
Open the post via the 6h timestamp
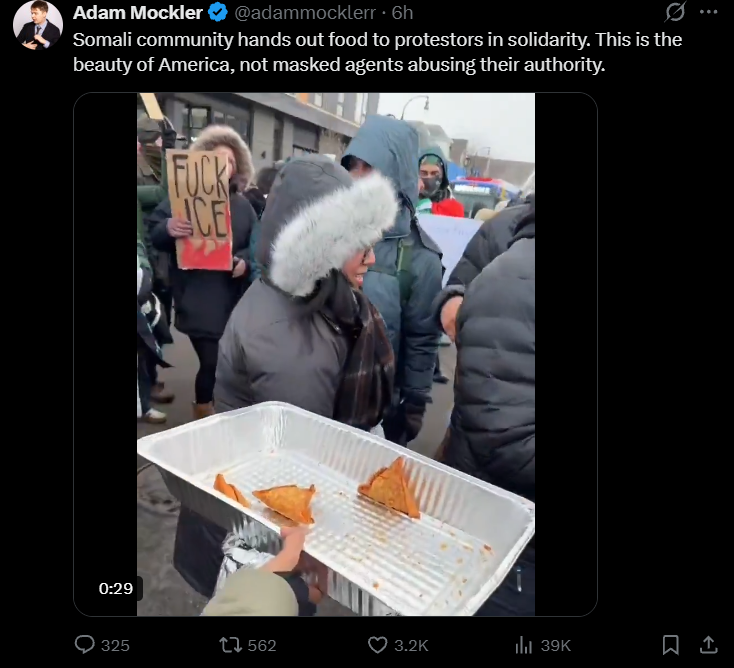403,13
